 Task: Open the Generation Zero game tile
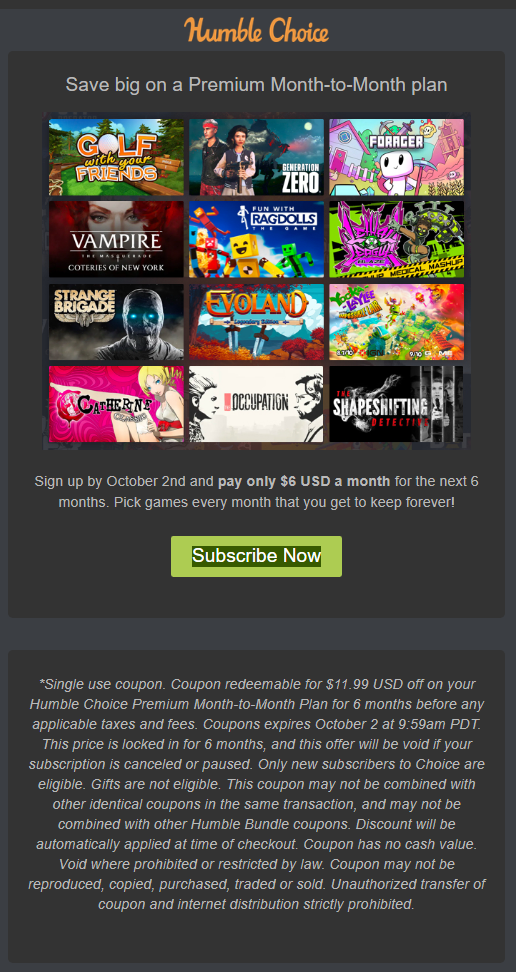click(256, 157)
